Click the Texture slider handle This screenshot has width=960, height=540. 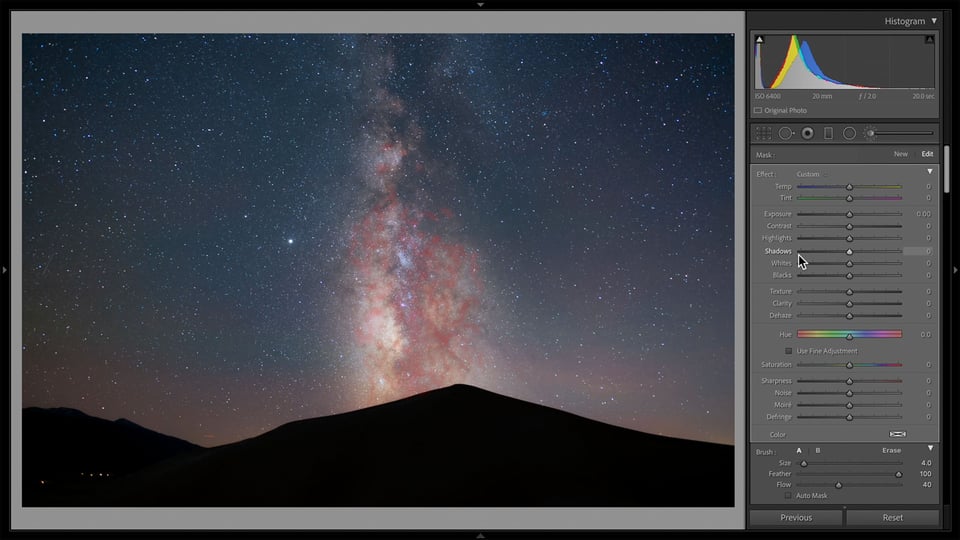(x=849, y=292)
